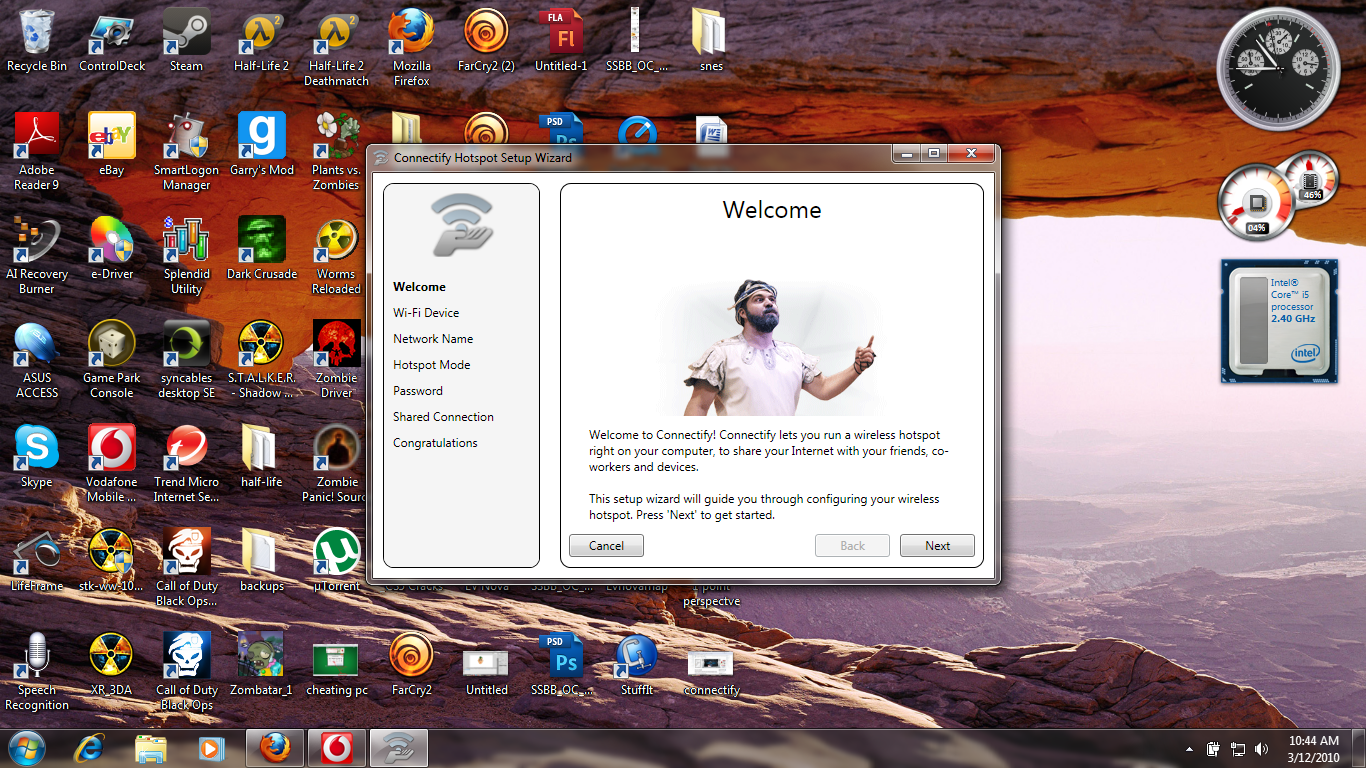Open the Splendid Utility shortcut
Screen dimensions: 1366x768
(x=186, y=256)
